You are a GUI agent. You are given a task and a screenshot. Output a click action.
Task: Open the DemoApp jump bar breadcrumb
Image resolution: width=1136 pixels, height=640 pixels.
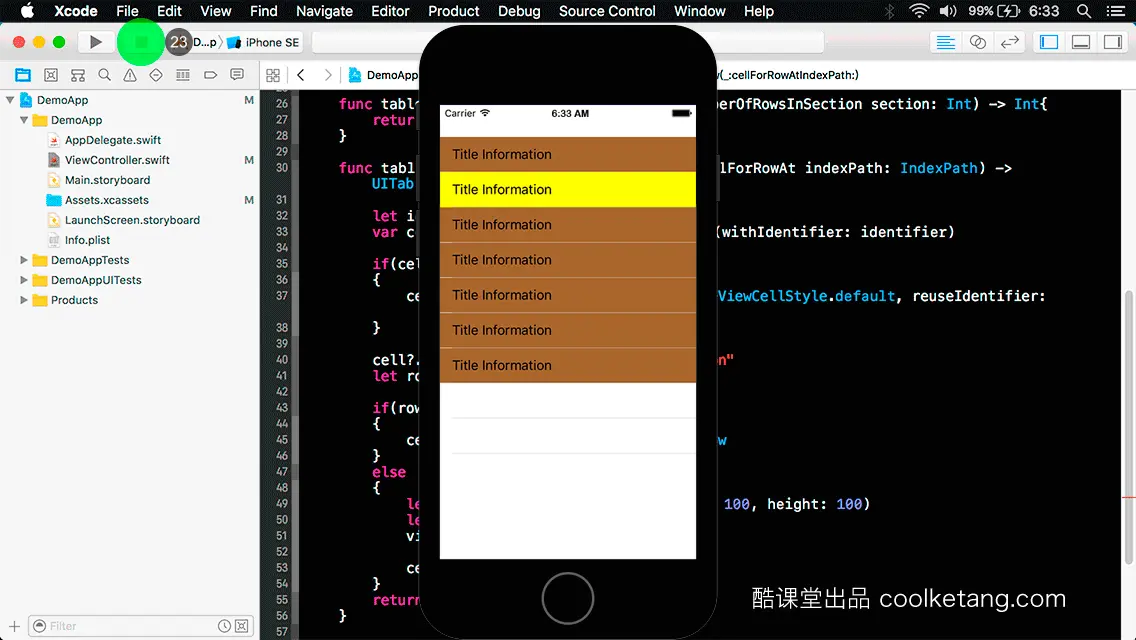383,75
